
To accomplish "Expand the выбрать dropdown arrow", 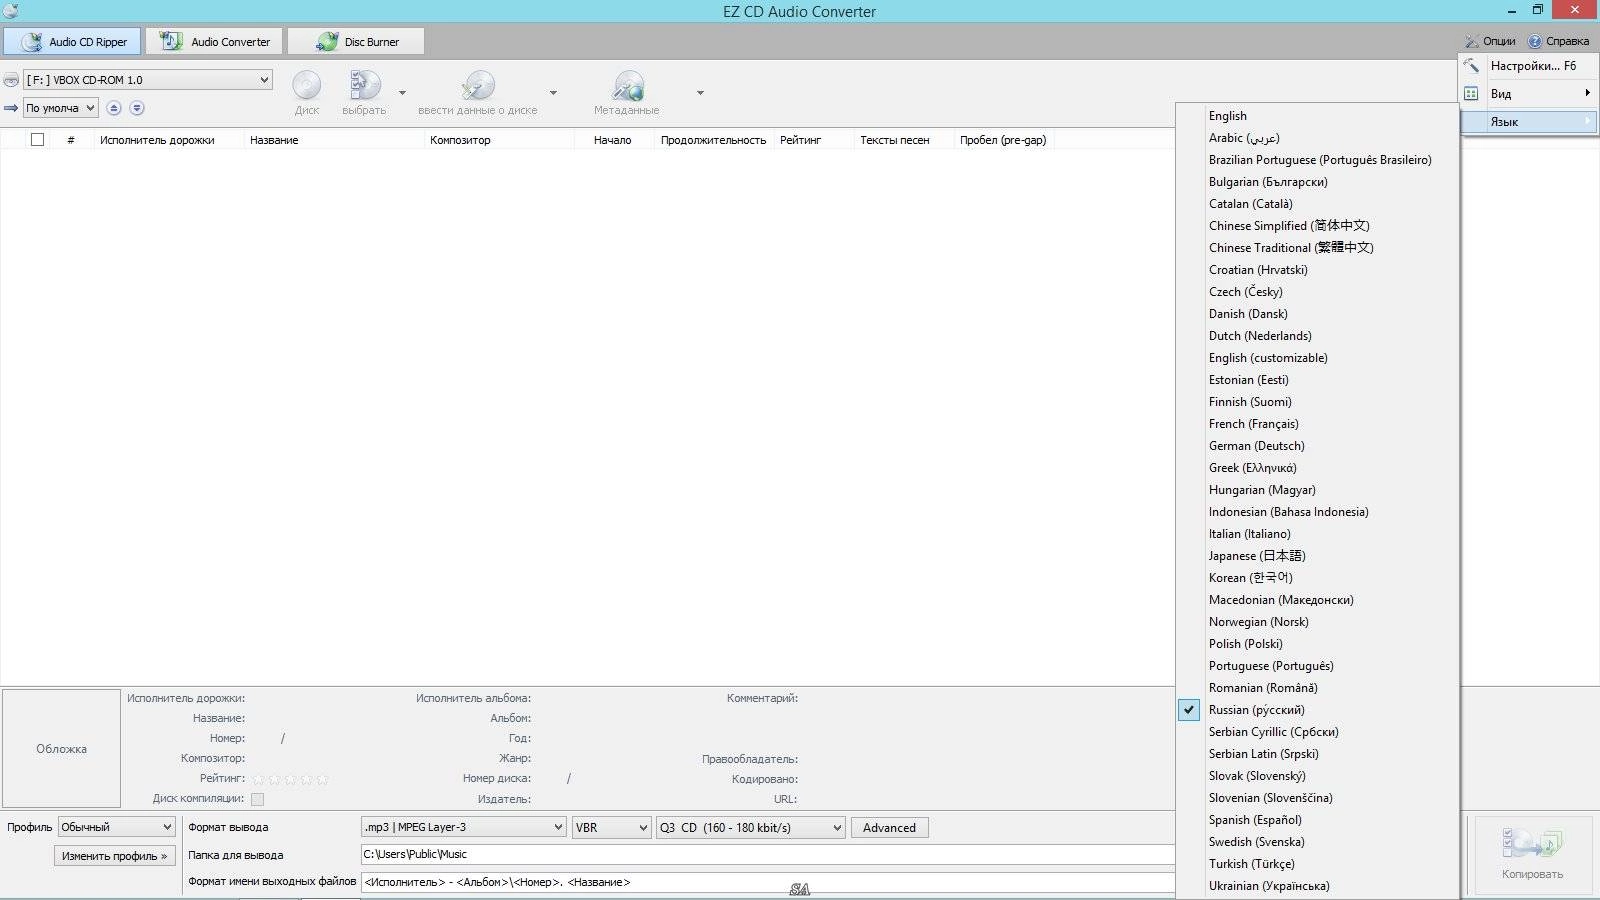I will point(403,93).
